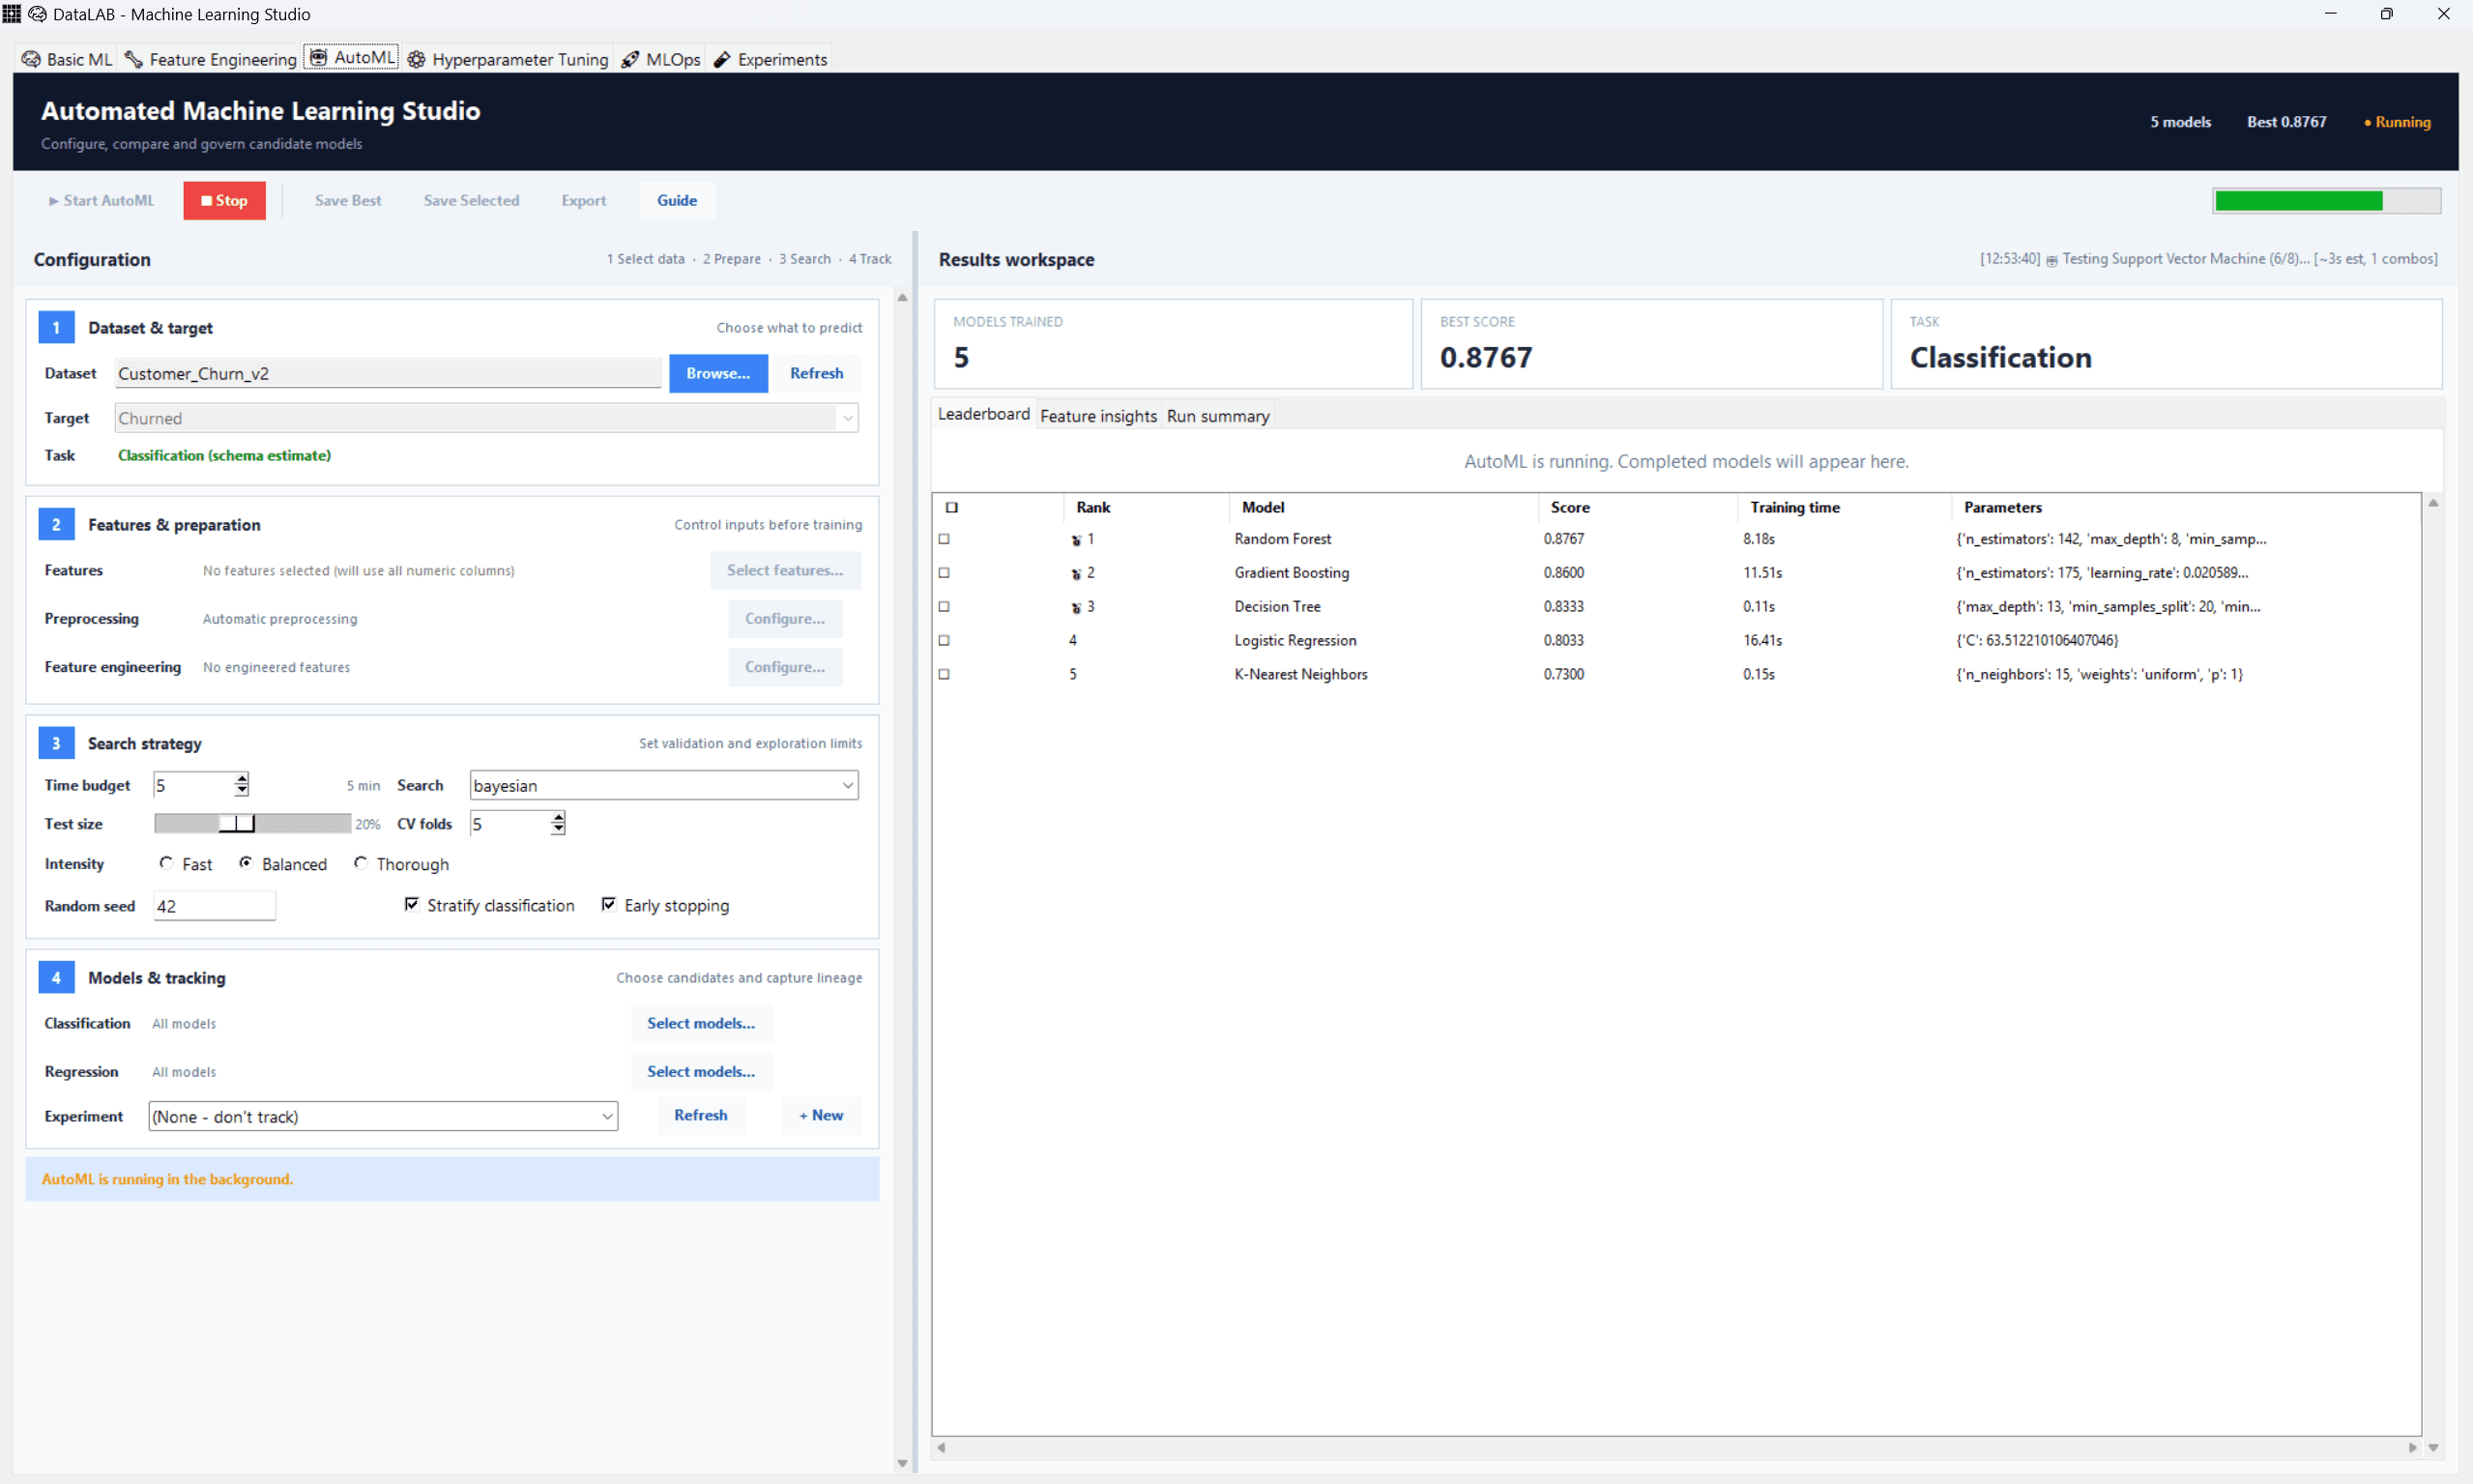
Task: Click the Experiments pencil icon
Action: click(723, 59)
